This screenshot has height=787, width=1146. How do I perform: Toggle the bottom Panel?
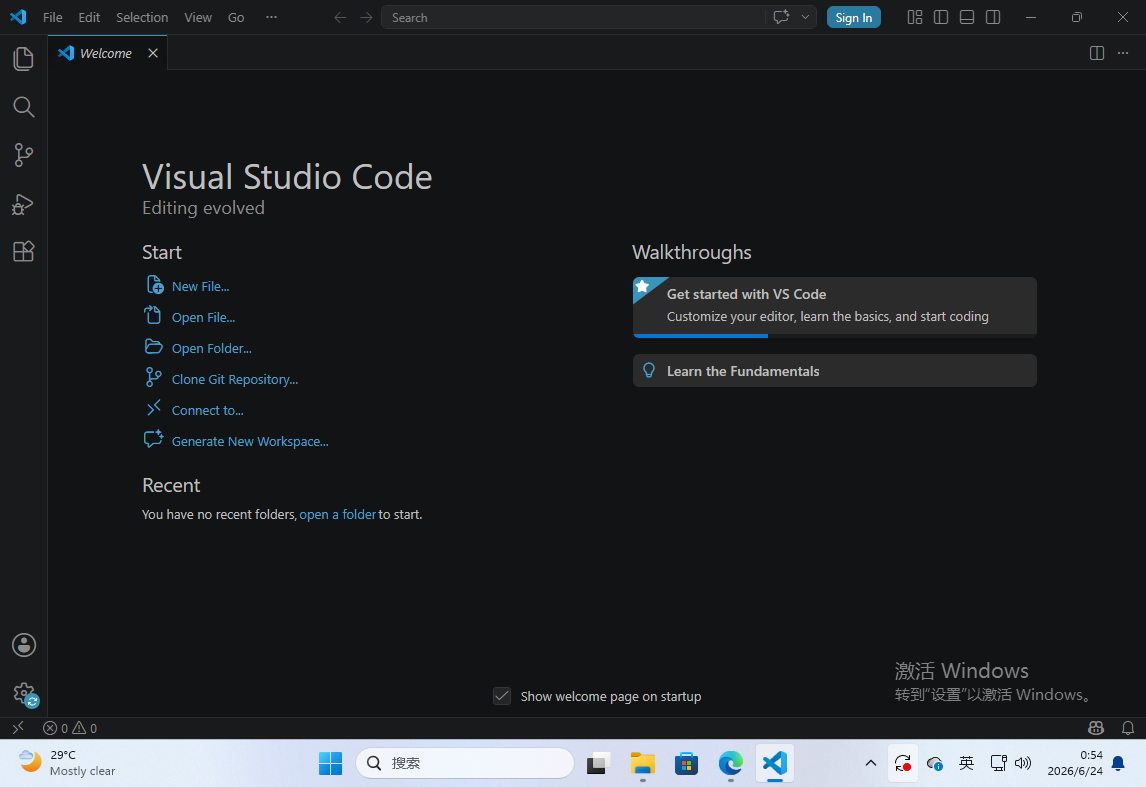(966, 18)
